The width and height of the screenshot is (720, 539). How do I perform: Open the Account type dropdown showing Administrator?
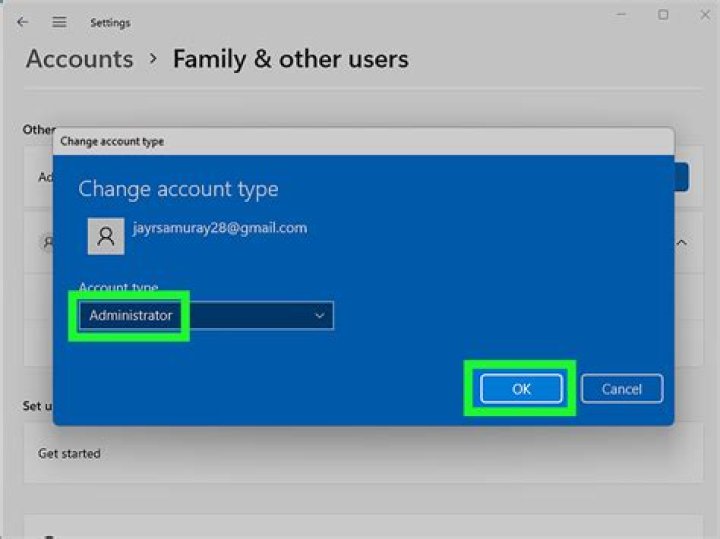coord(205,316)
